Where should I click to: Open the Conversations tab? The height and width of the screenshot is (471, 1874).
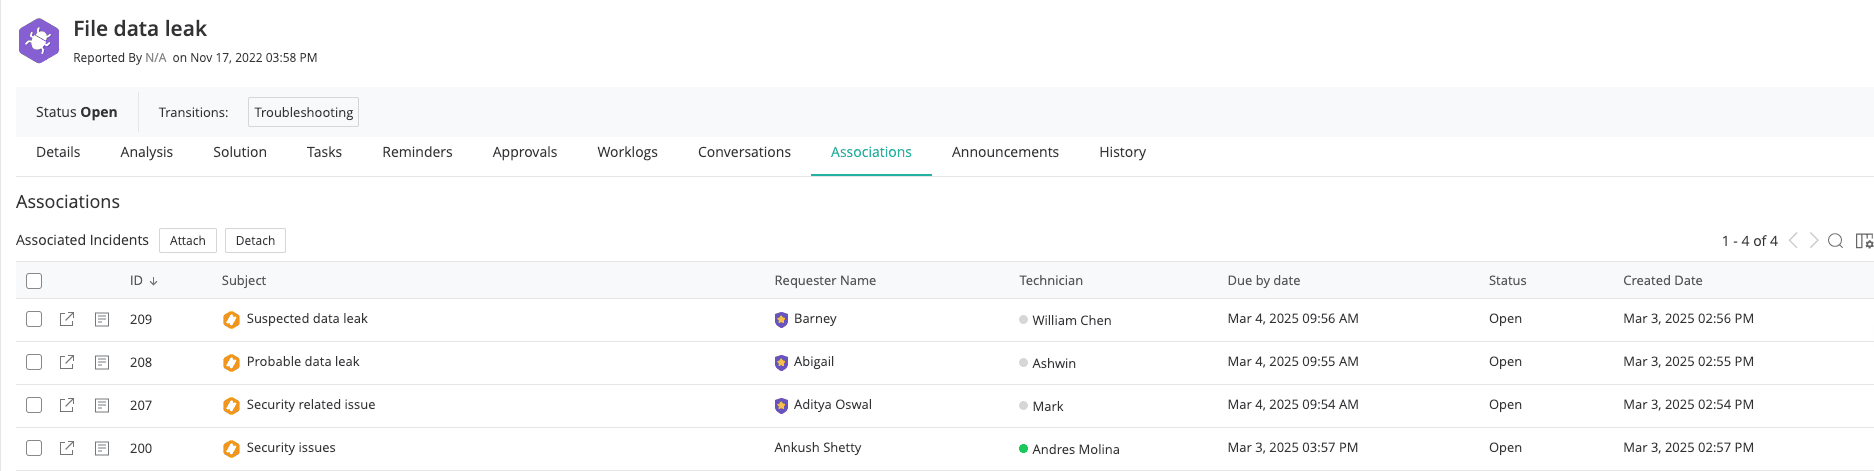[744, 152]
